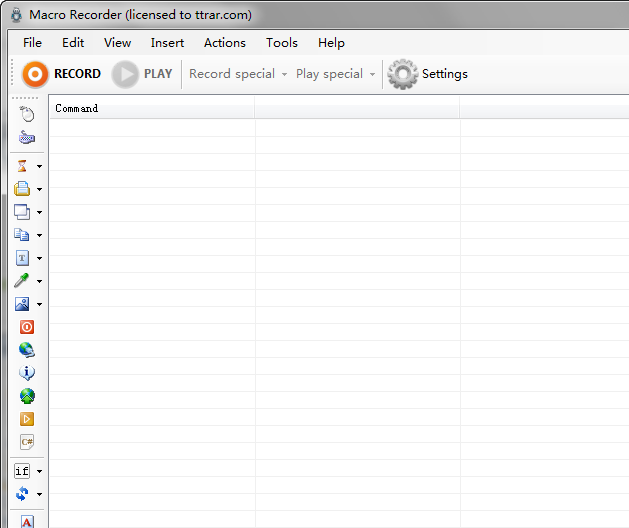The image size is (629, 528).
Task: Expand the eyedropper options arrow
Action: pos(39,281)
